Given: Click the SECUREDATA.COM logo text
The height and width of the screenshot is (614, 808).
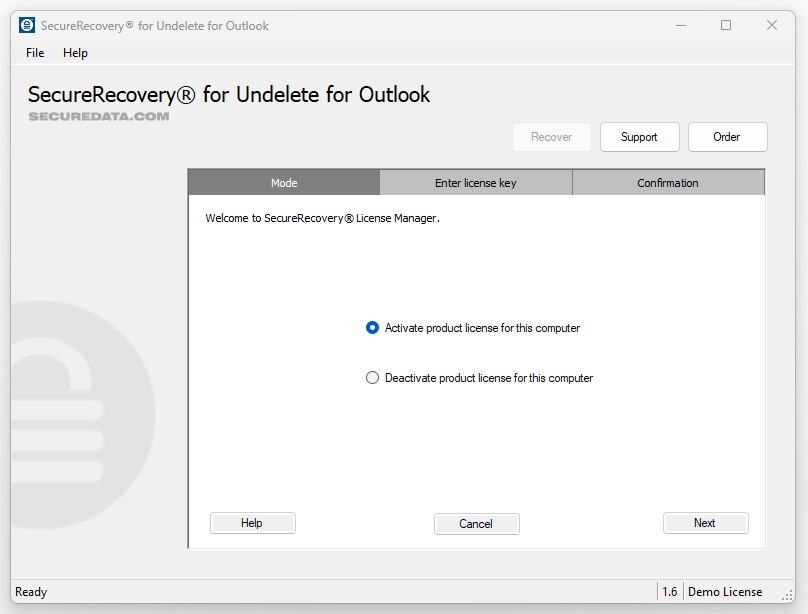Looking at the screenshot, I should pyautogui.click(x=98, y=116).
